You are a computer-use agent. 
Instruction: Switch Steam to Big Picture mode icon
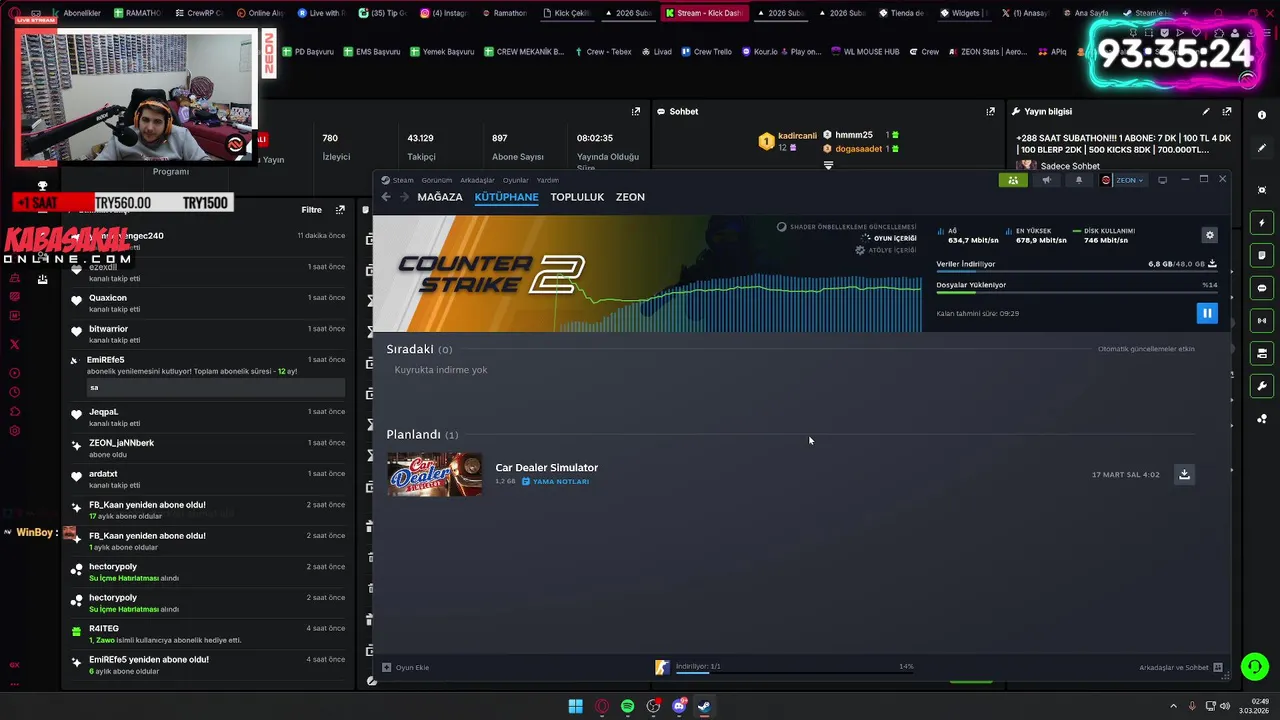1162,180
